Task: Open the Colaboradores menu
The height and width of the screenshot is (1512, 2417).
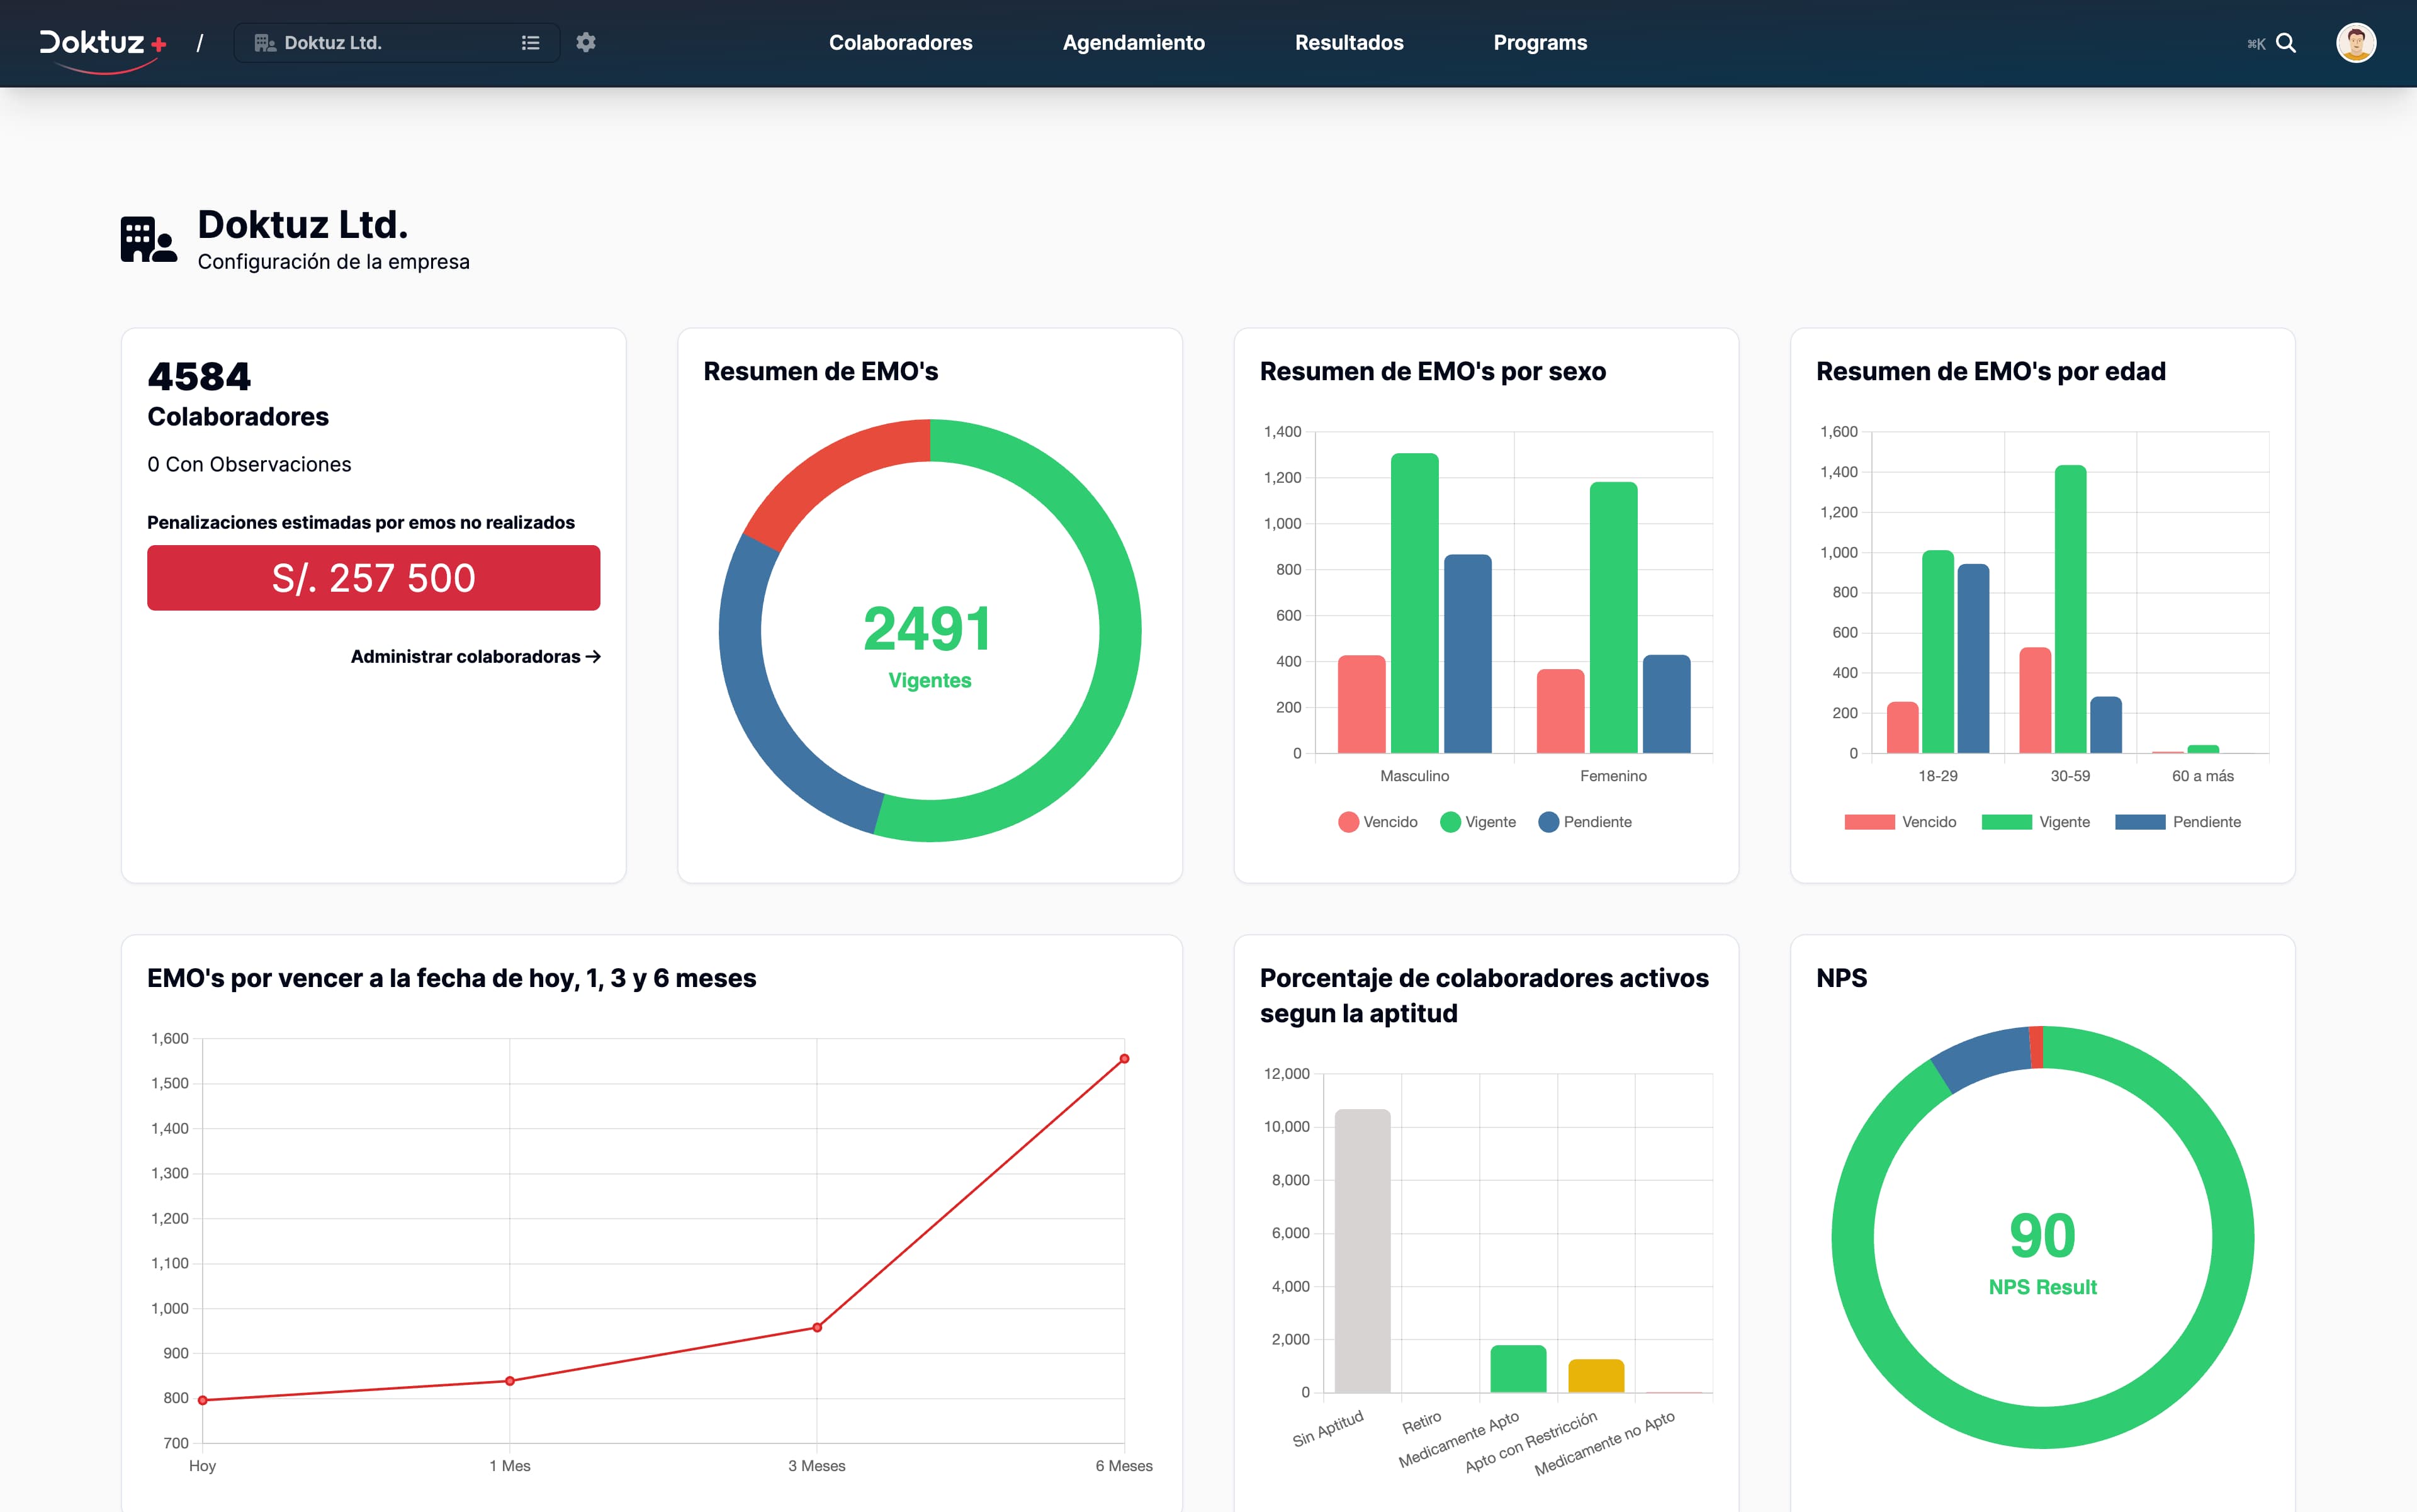Action: 899,43
